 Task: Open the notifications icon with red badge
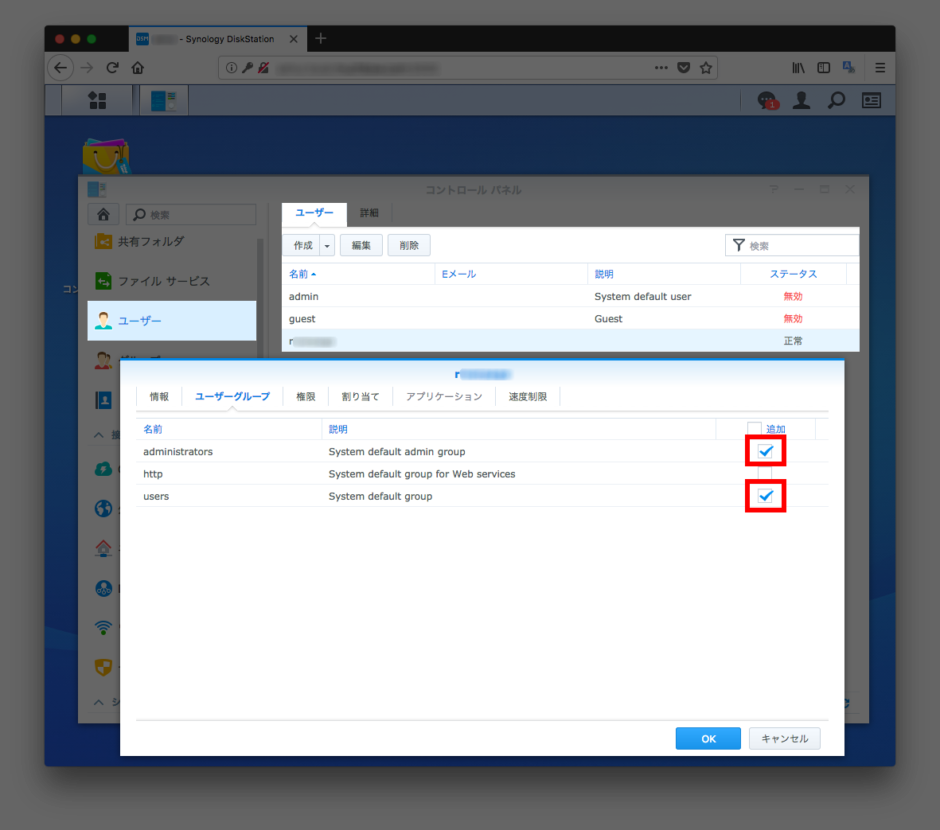767,100
